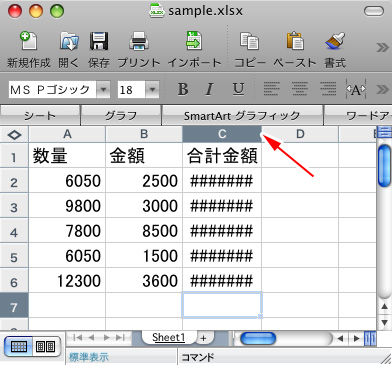This screenshot has height=365, width=392.
Task: Click the インポート import icon
Action: tap(194, 41)
